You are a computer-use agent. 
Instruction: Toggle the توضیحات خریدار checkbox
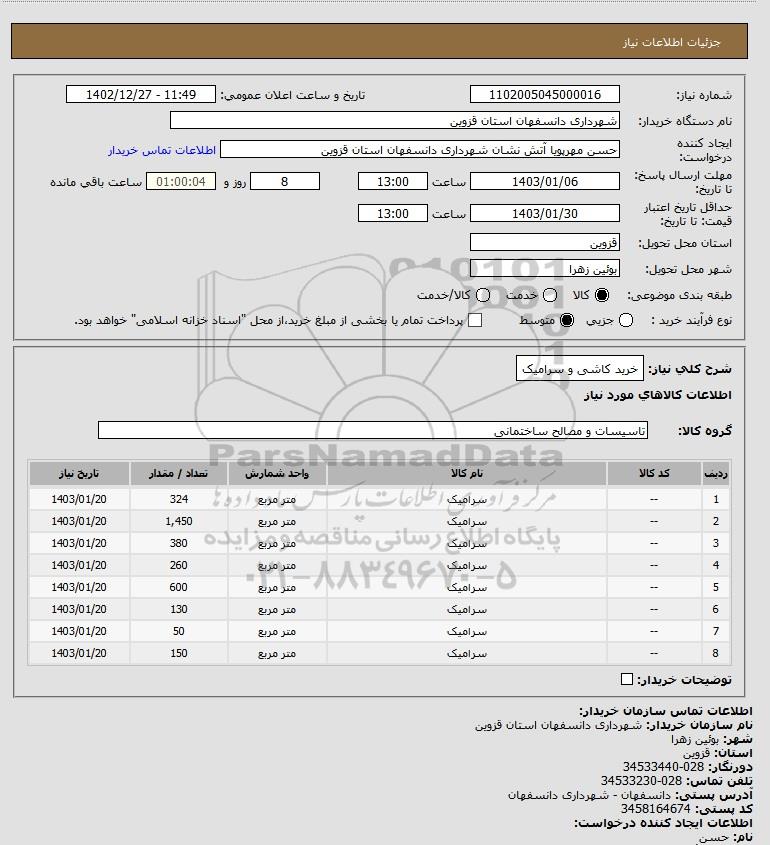pyautogui.click(x=627, y=679)
